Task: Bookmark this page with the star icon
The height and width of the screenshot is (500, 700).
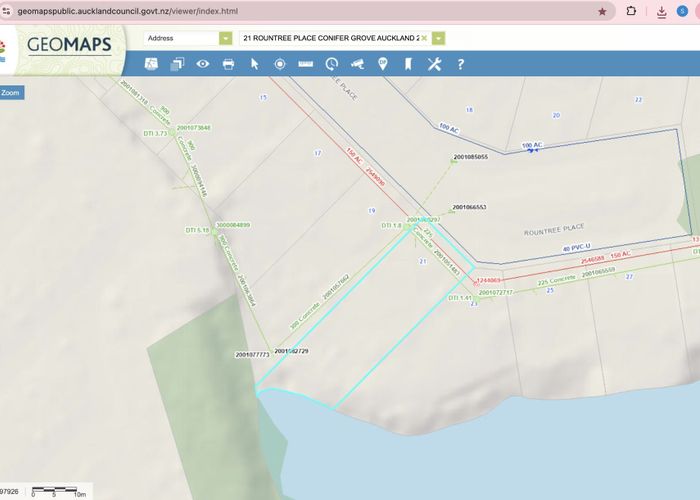Action: coord(602,11)
